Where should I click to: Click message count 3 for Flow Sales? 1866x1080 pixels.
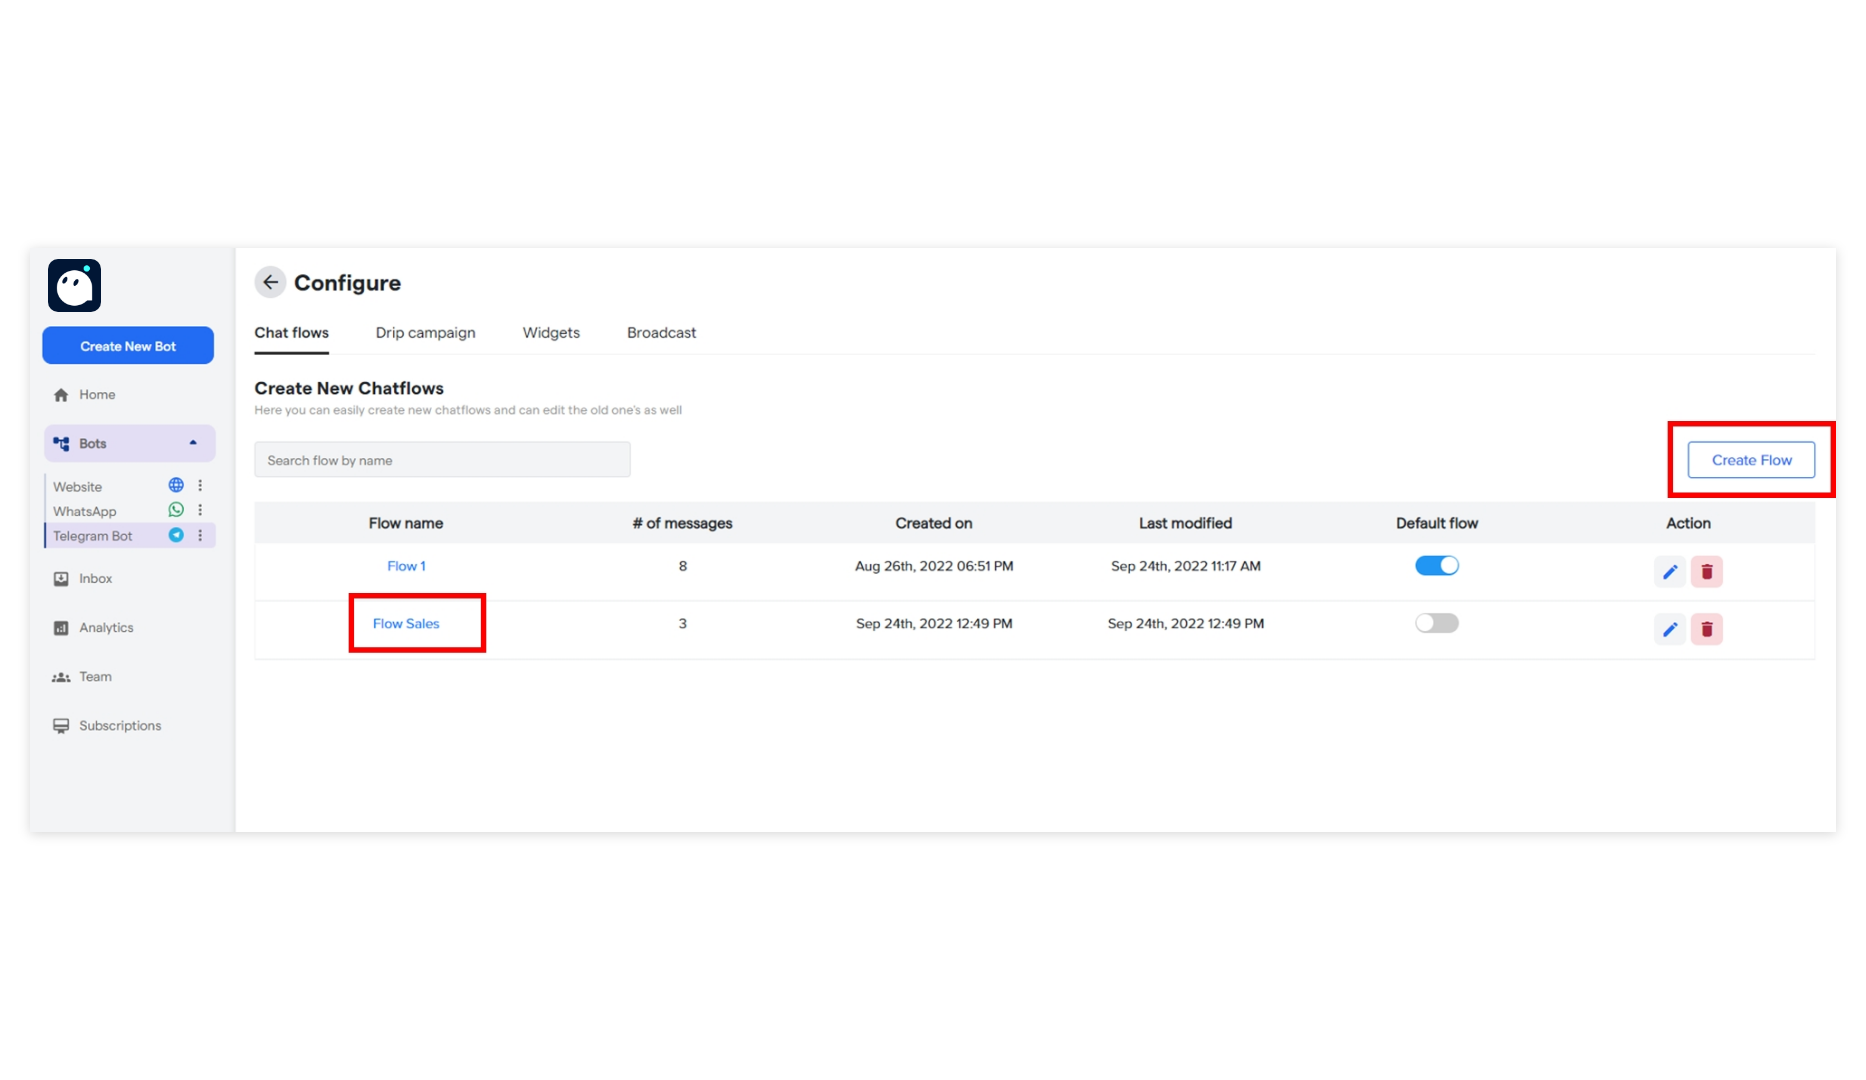point(683,624)
